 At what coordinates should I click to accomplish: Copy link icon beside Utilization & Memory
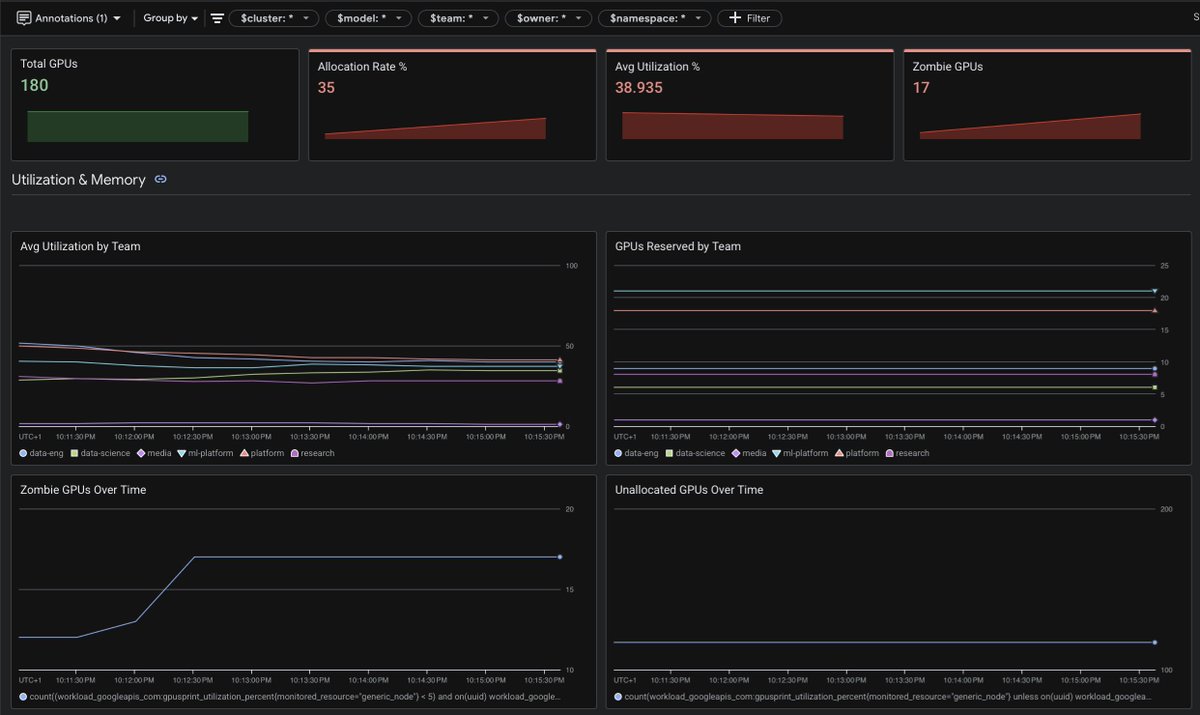(160, 180)
